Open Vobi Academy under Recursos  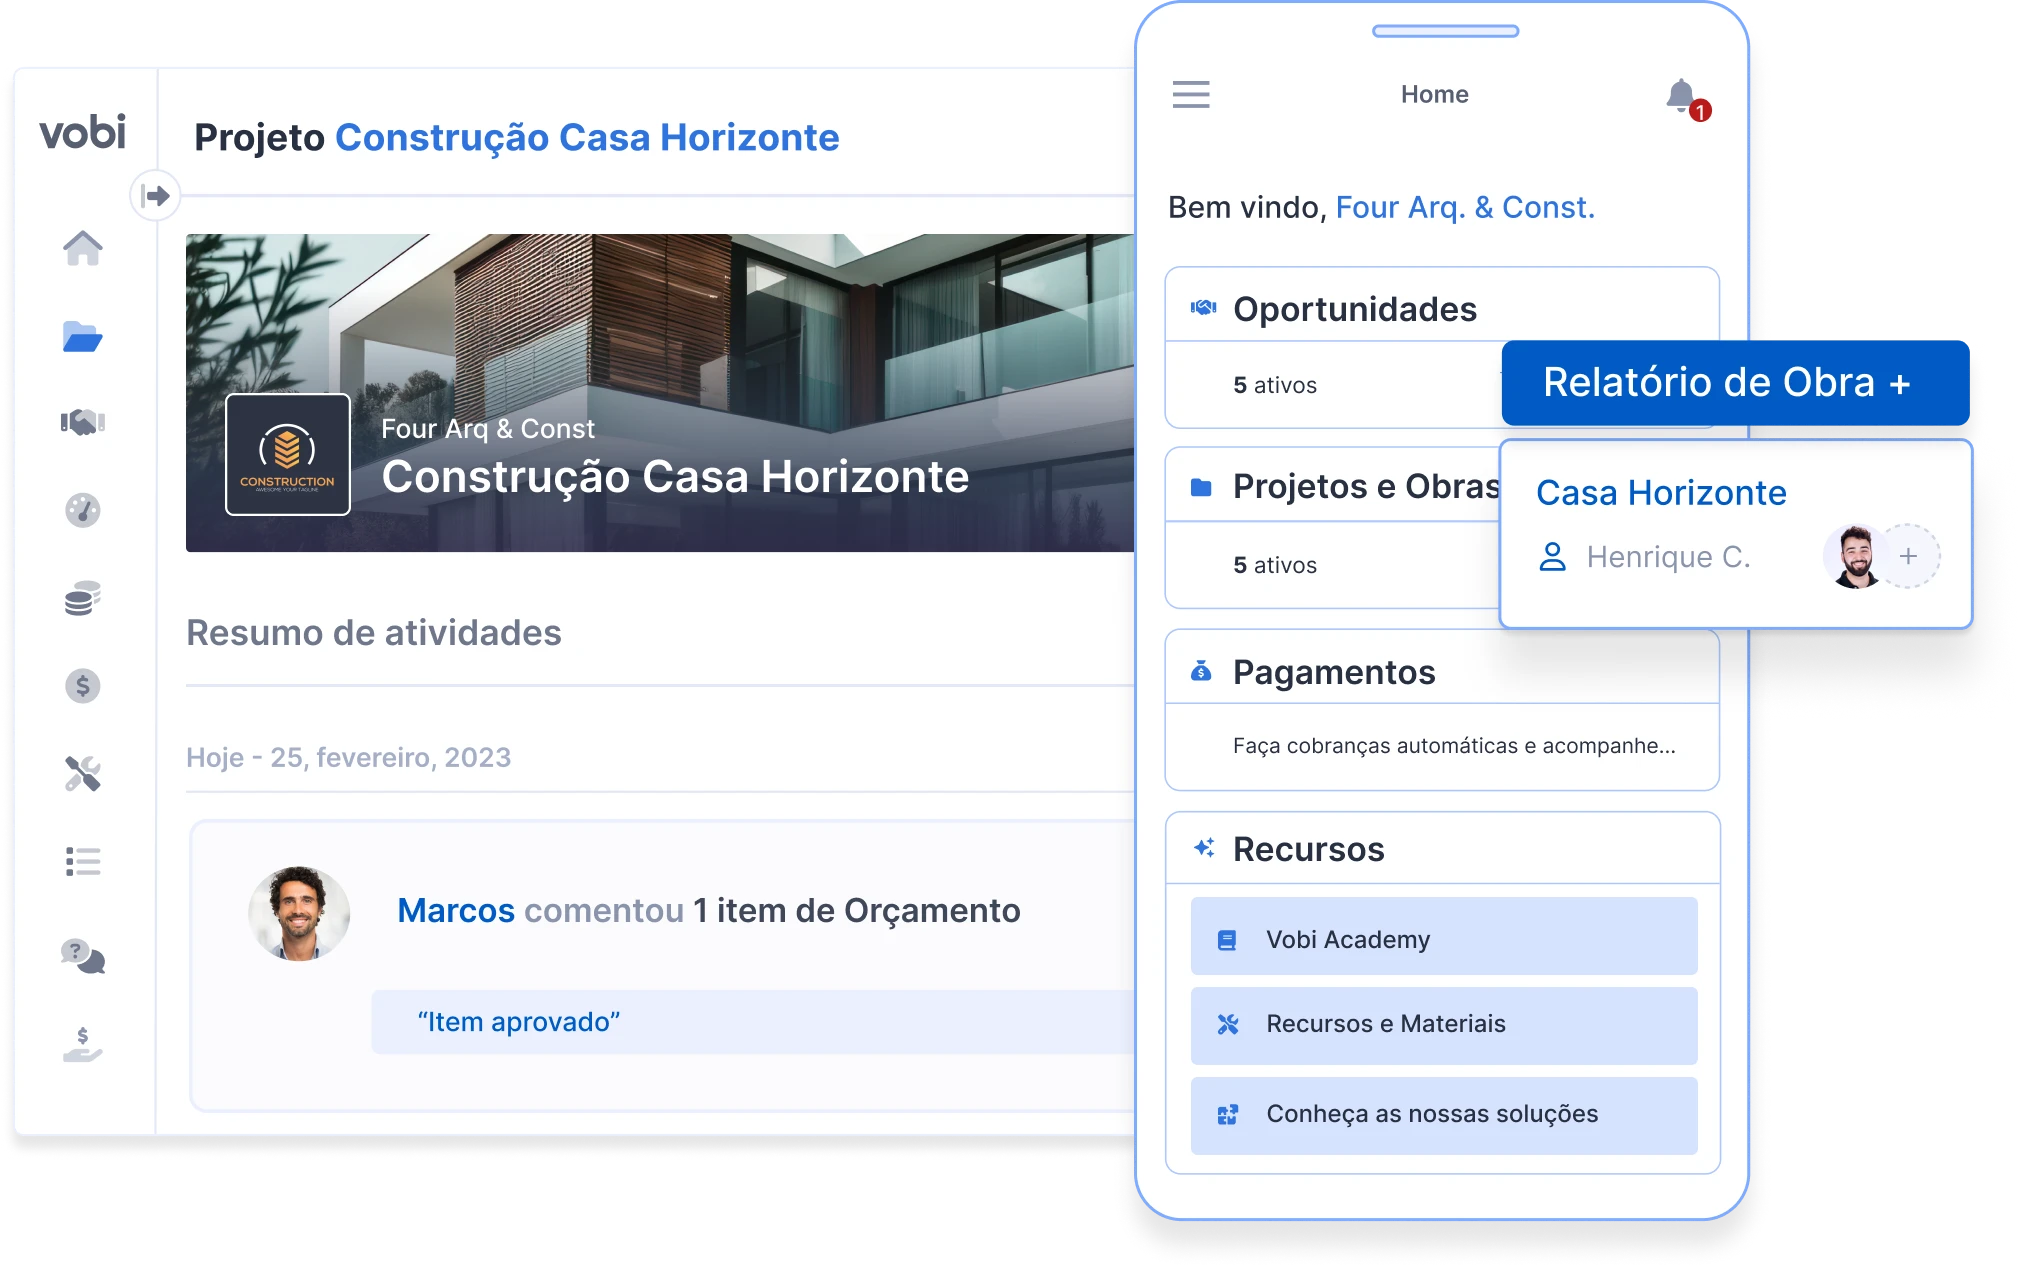tap(1441, 938)
